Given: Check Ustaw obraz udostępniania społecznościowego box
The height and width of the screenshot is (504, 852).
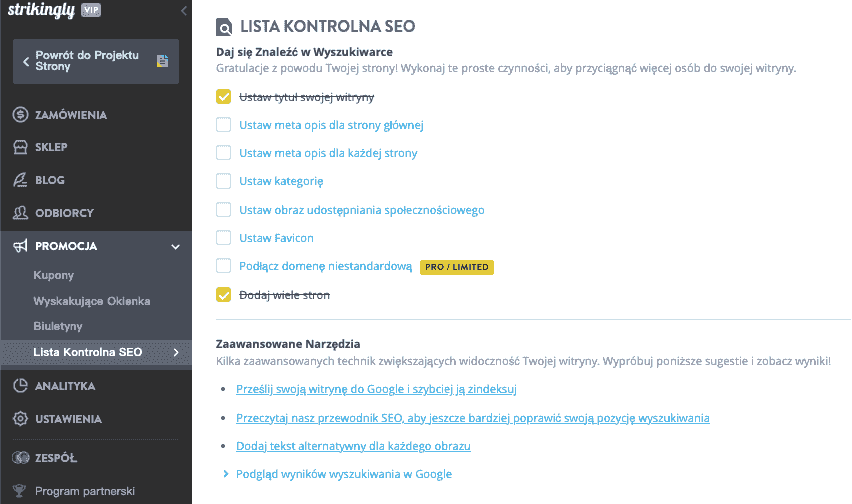Looking at the screenshot, I should pos(223,210).
